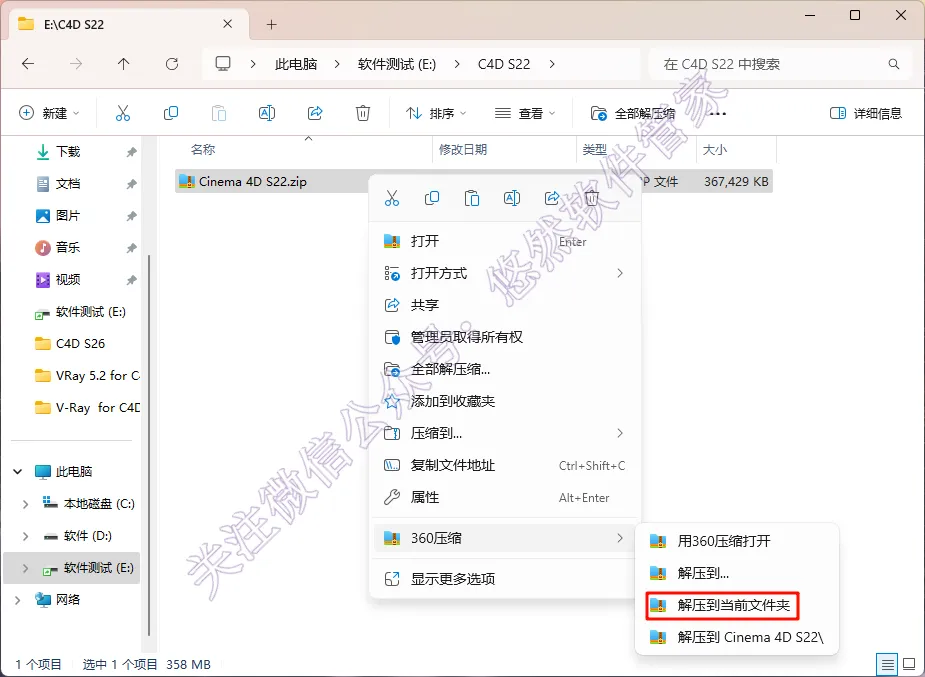
Task: Click the share icon in the toolbar
Action: click(315, 113)
